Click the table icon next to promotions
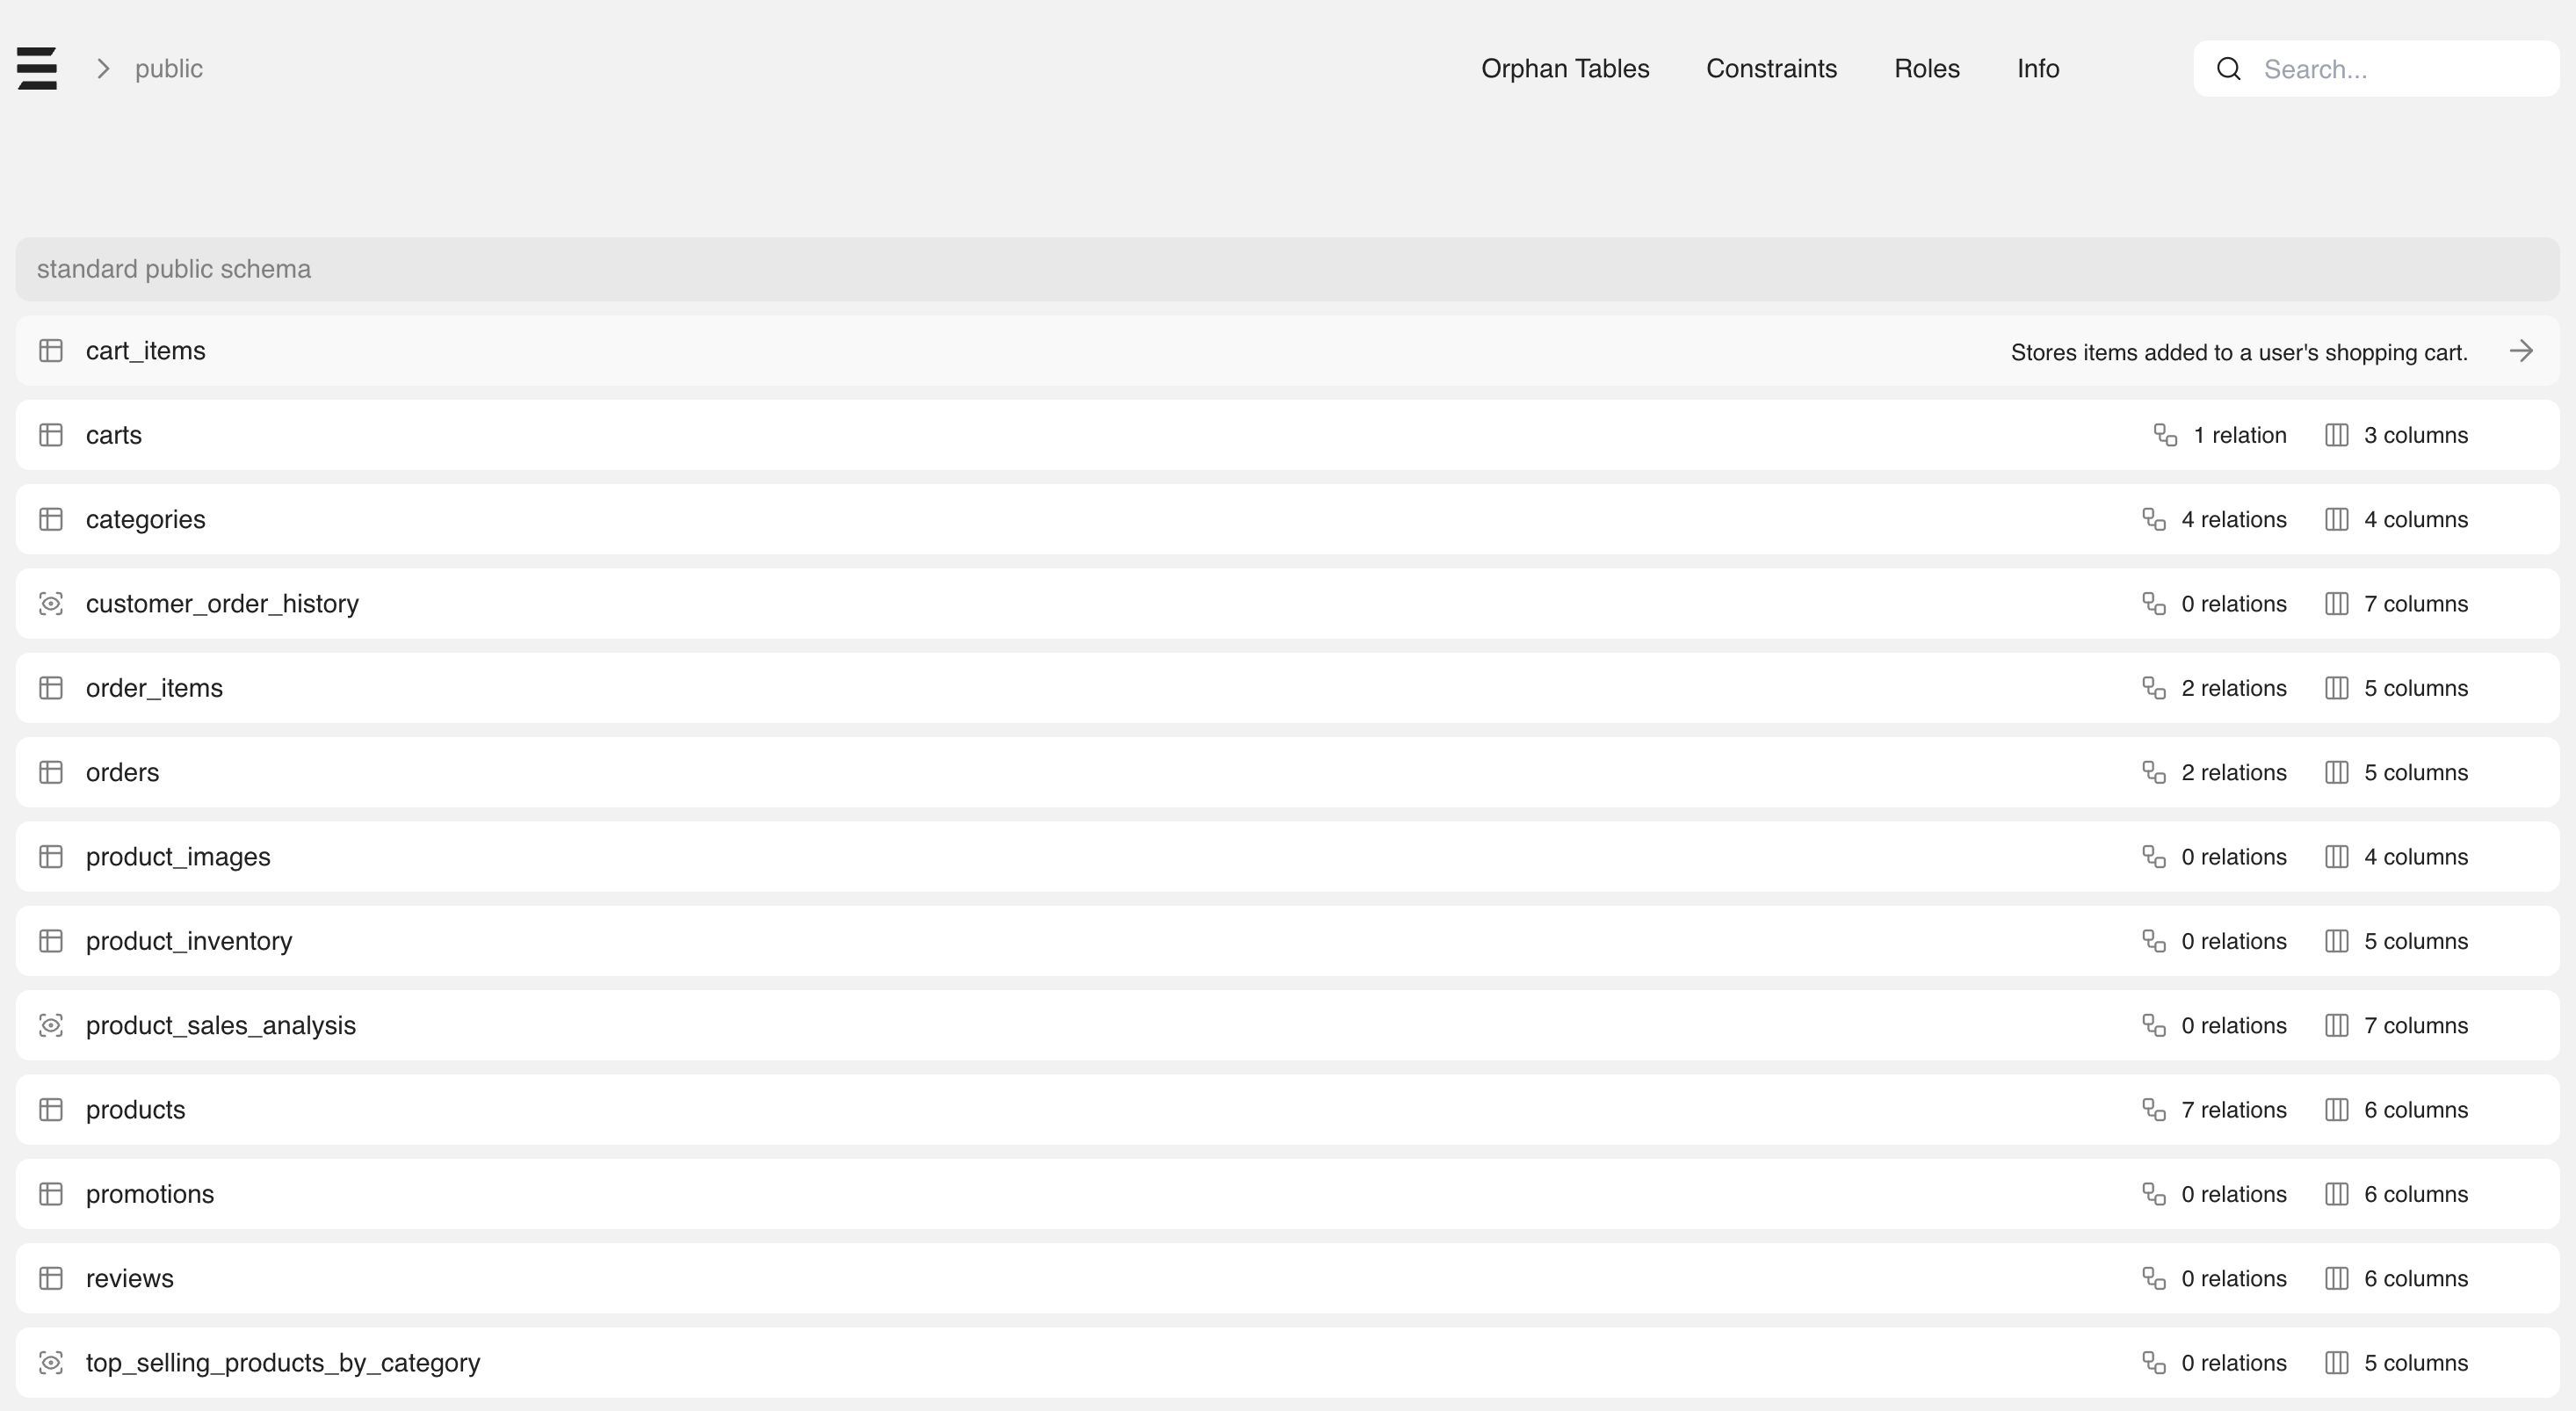The height and width of the screenshot is (1411, 2576). click(51, 1193)
